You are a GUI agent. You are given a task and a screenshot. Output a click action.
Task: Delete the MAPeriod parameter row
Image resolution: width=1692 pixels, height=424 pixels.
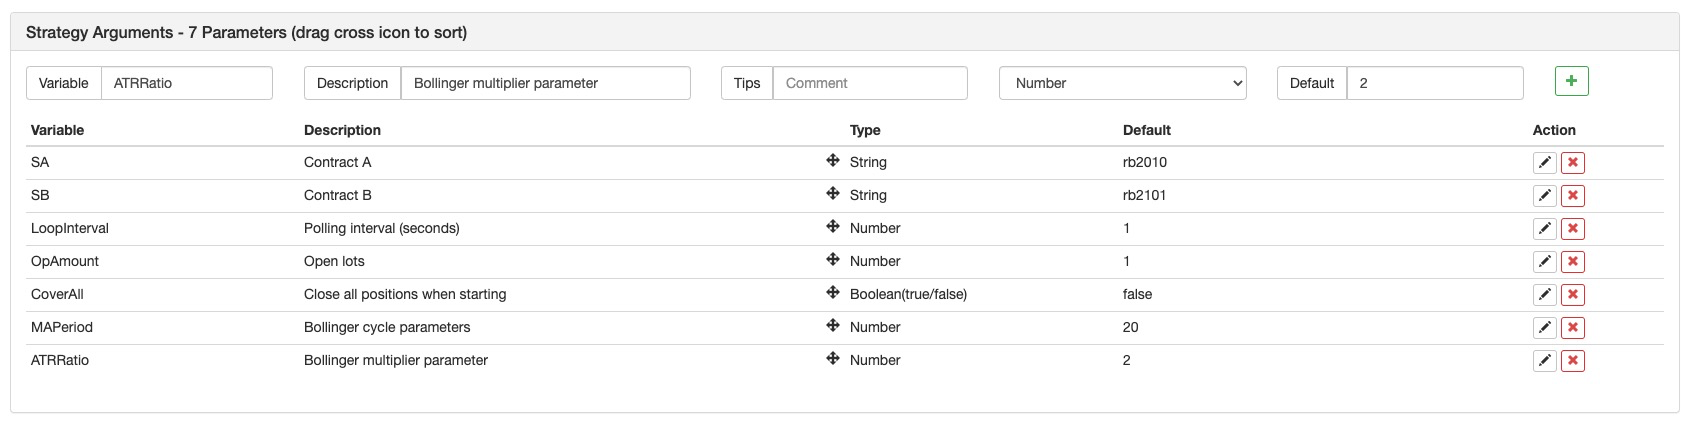[1572, 327]
